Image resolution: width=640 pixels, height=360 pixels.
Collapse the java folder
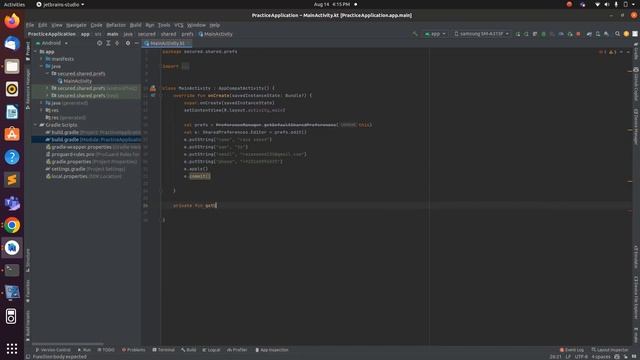pos(41,66)
